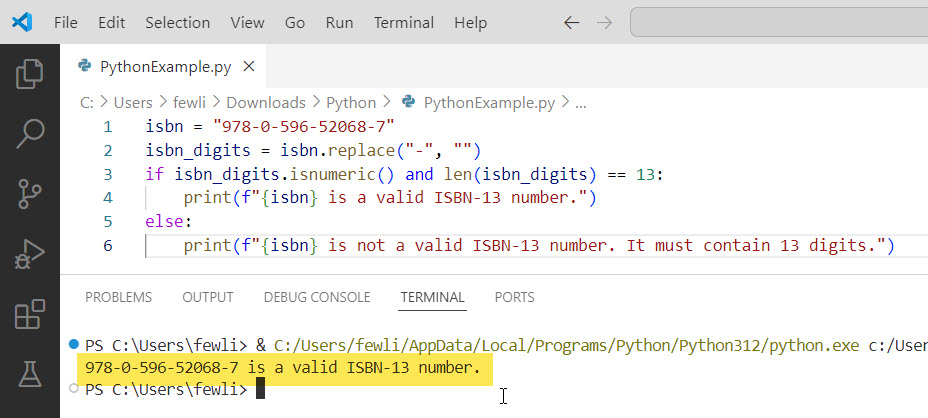The height and width of the screenshot is (418, 928).
Task: Open the Help menu
Action: (471, 22)
